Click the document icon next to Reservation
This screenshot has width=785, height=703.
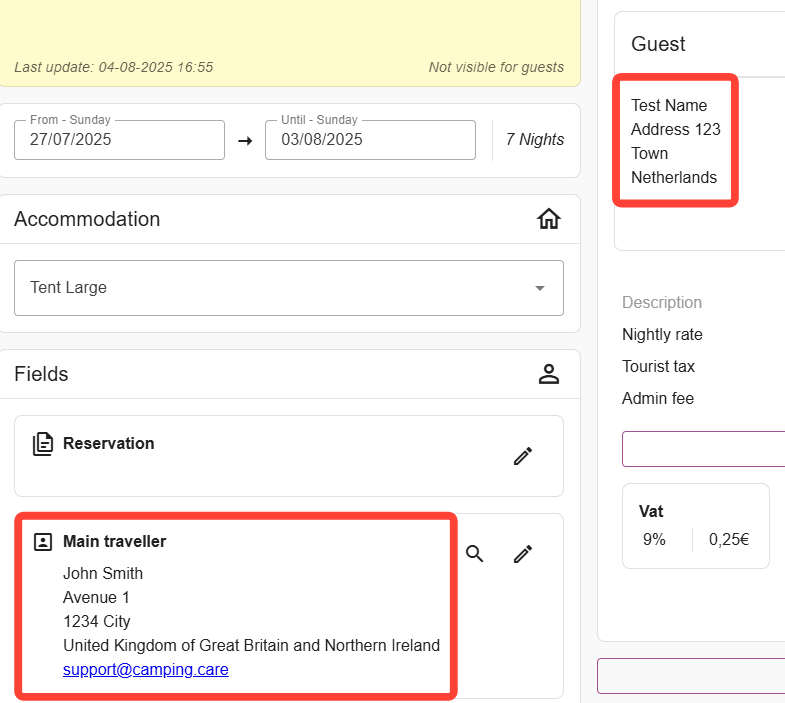click(x=42, y=444)
